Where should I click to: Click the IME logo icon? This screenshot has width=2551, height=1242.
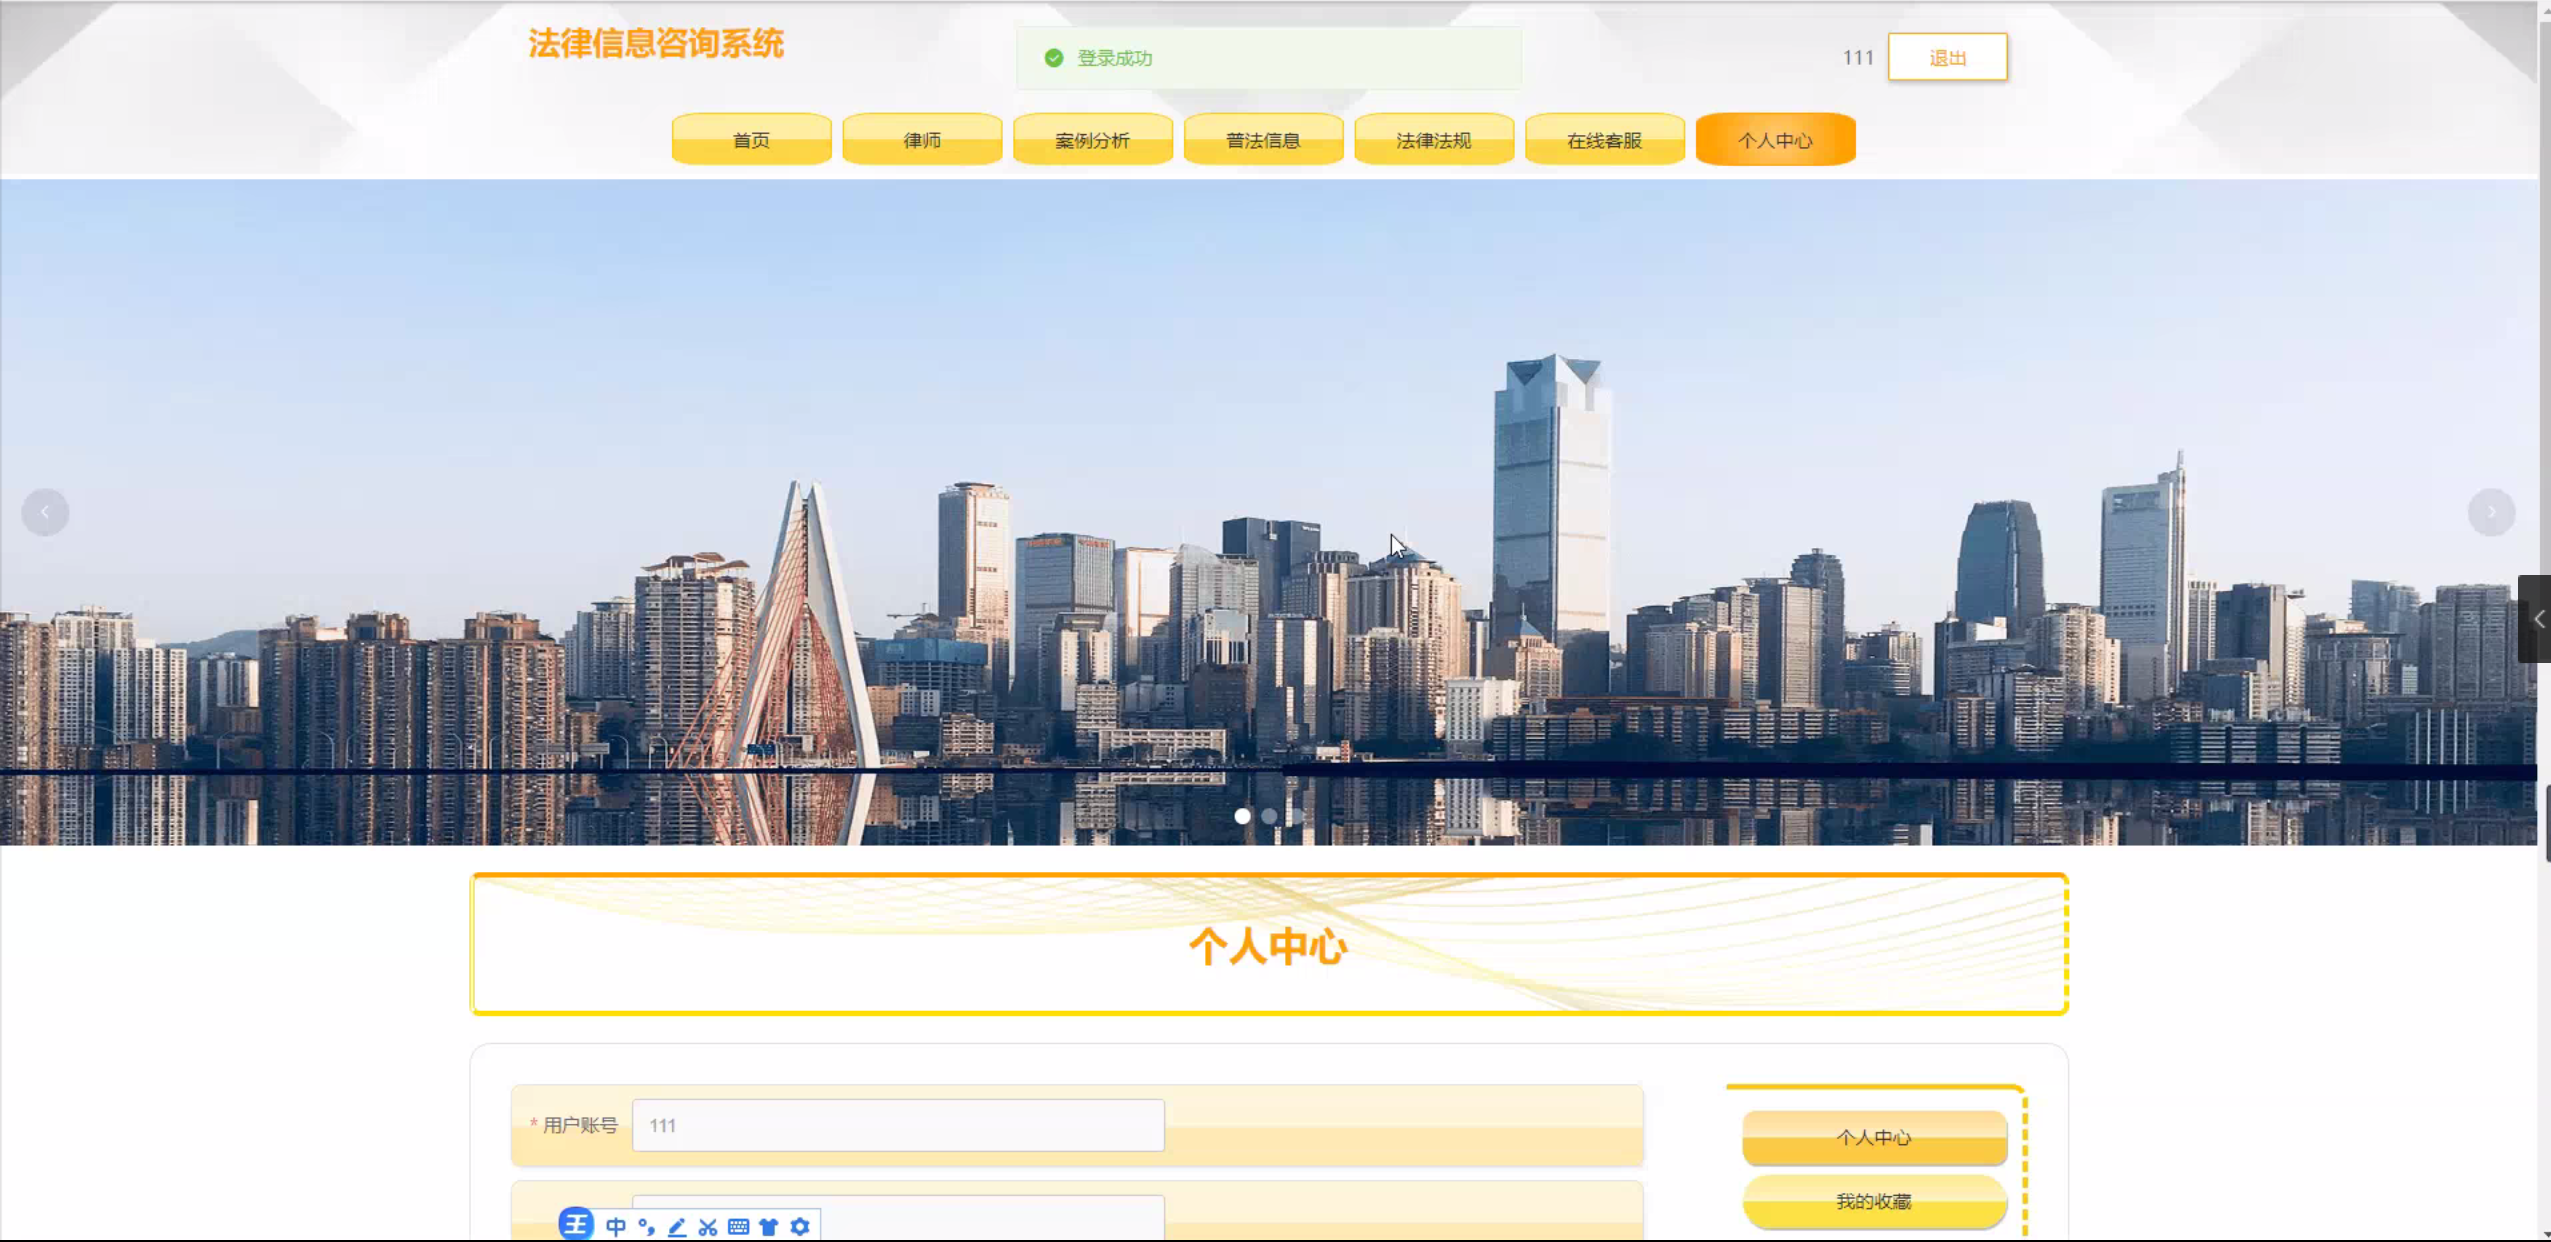[x=576, y=1224]
